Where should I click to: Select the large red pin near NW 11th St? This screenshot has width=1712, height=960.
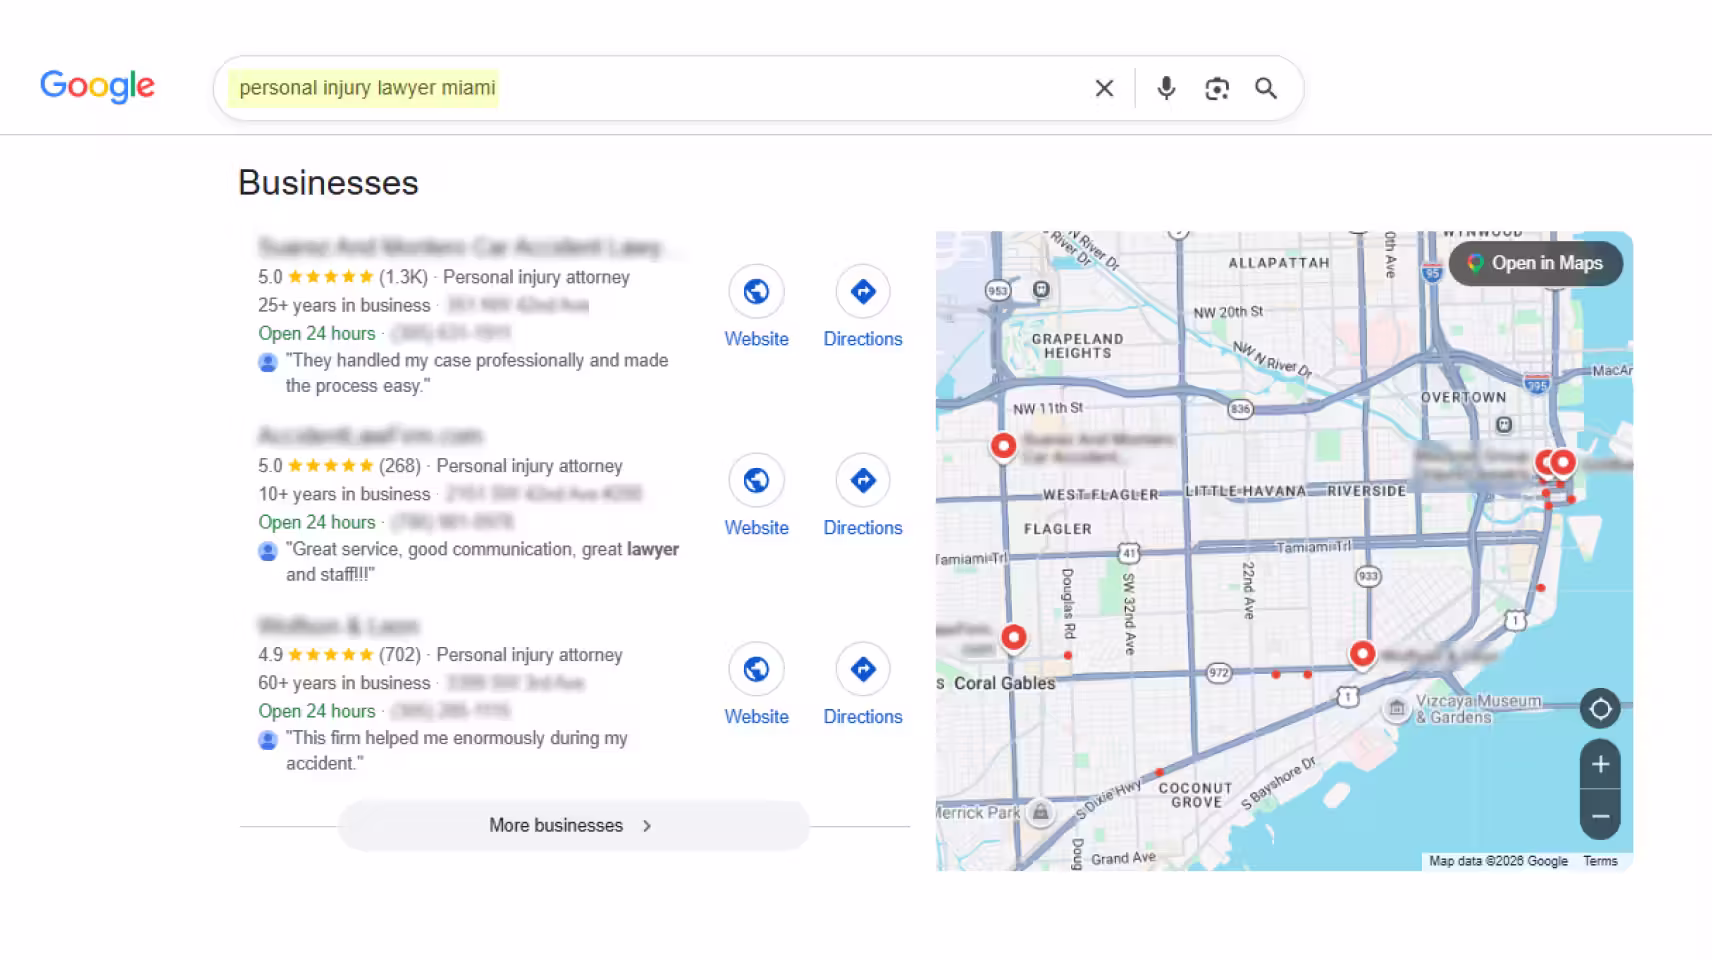coord(1003,446)
